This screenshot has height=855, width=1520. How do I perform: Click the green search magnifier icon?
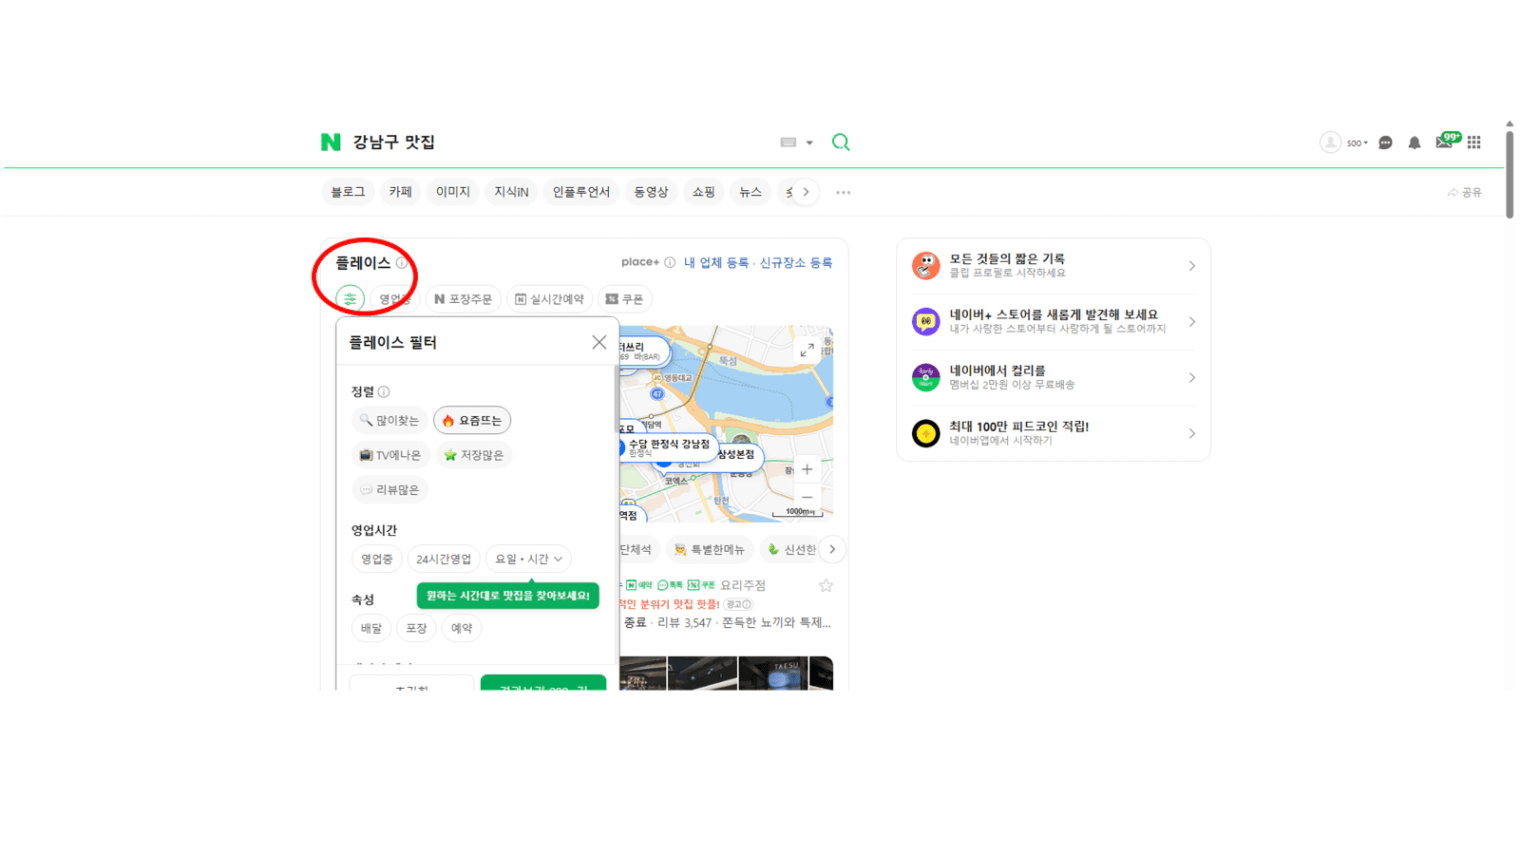[x=841, y=142]
